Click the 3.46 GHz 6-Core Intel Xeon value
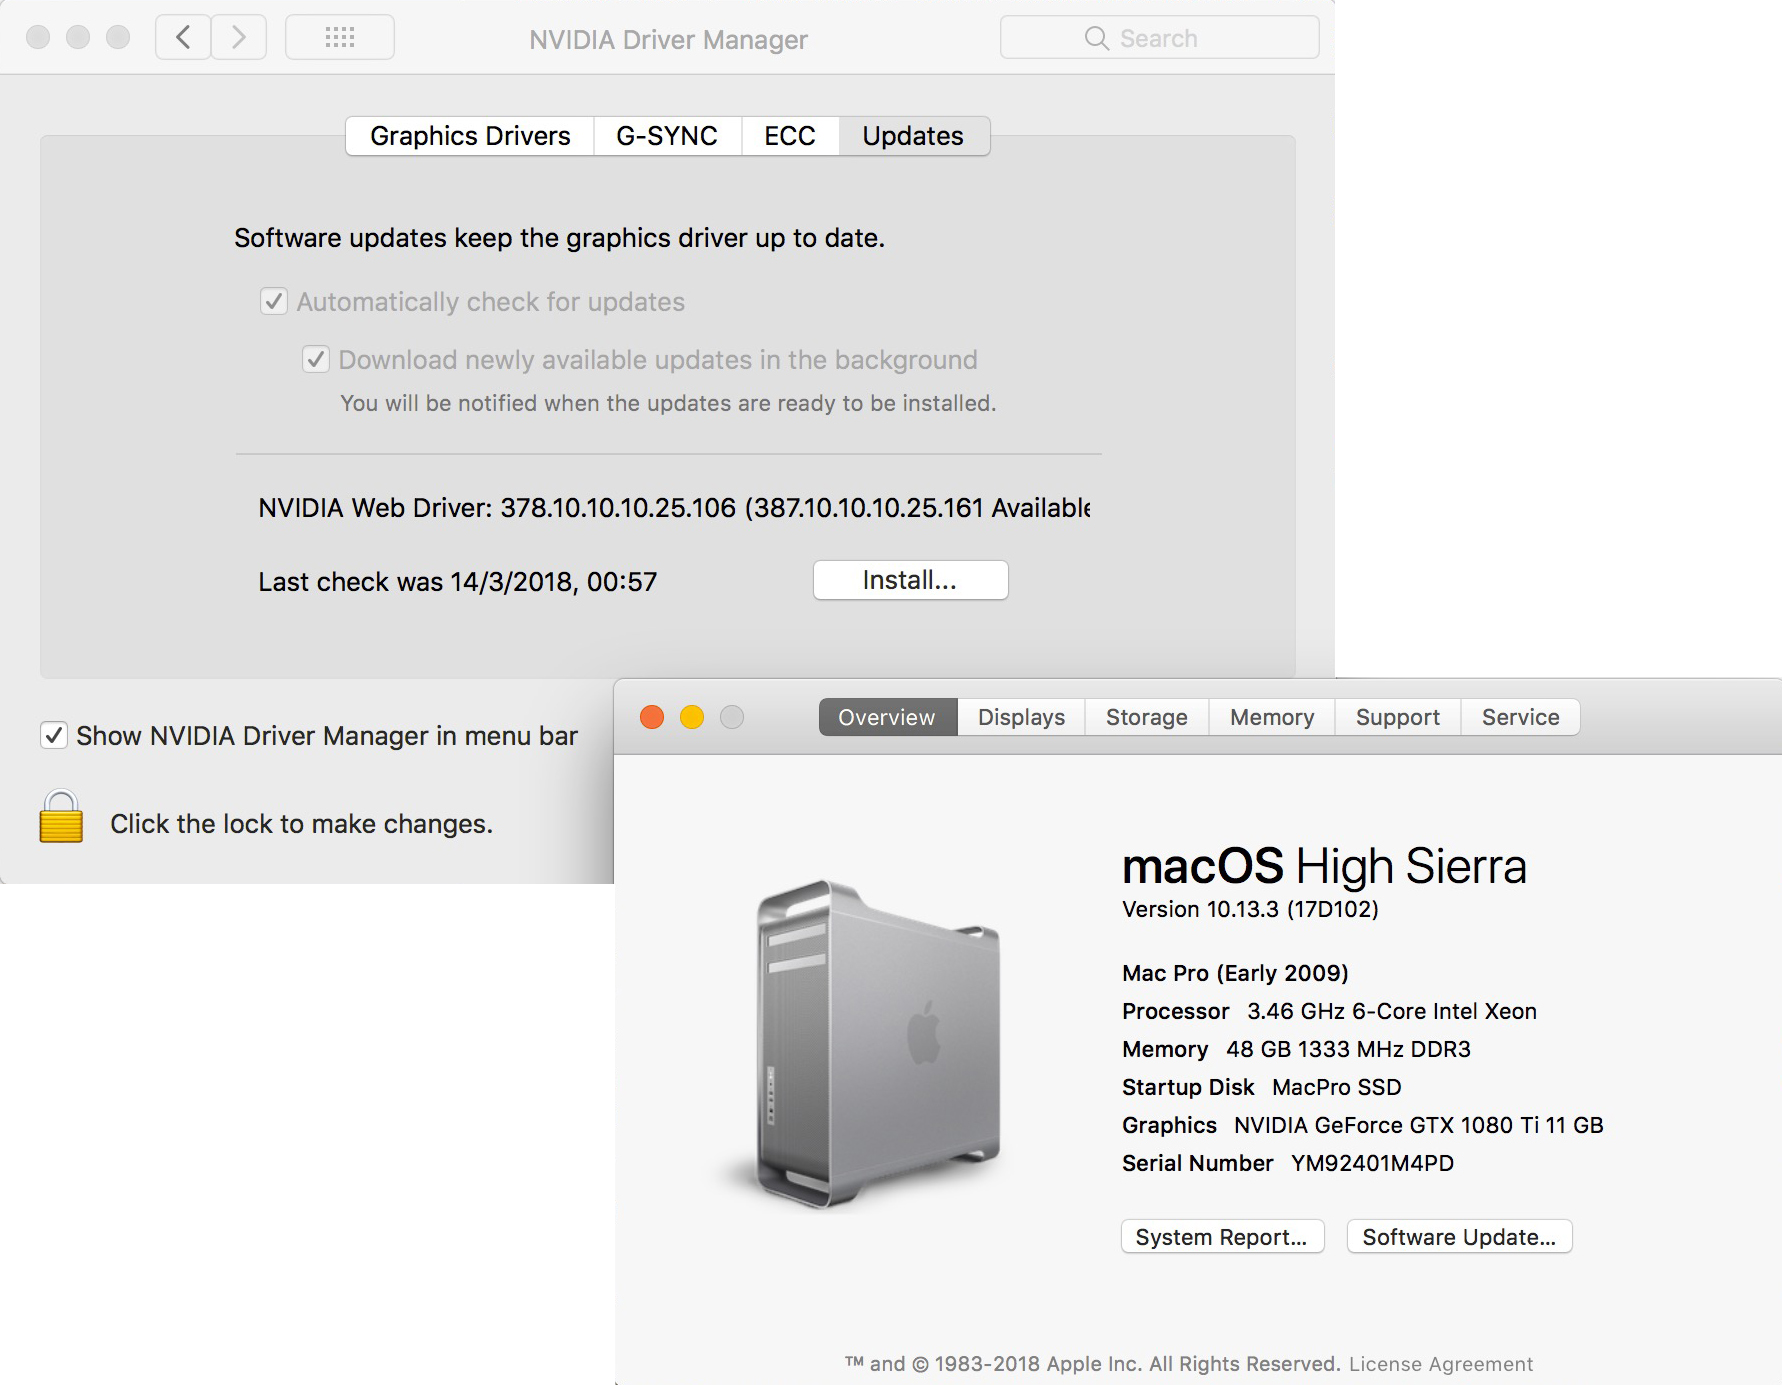 point(1392,1011)
